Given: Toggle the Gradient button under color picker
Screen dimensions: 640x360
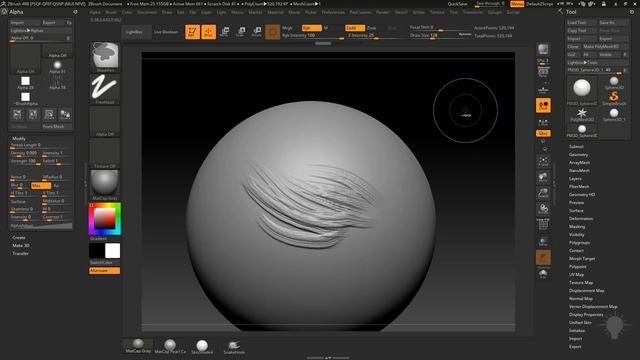Looking at the screenshot, I should [104, 238].
